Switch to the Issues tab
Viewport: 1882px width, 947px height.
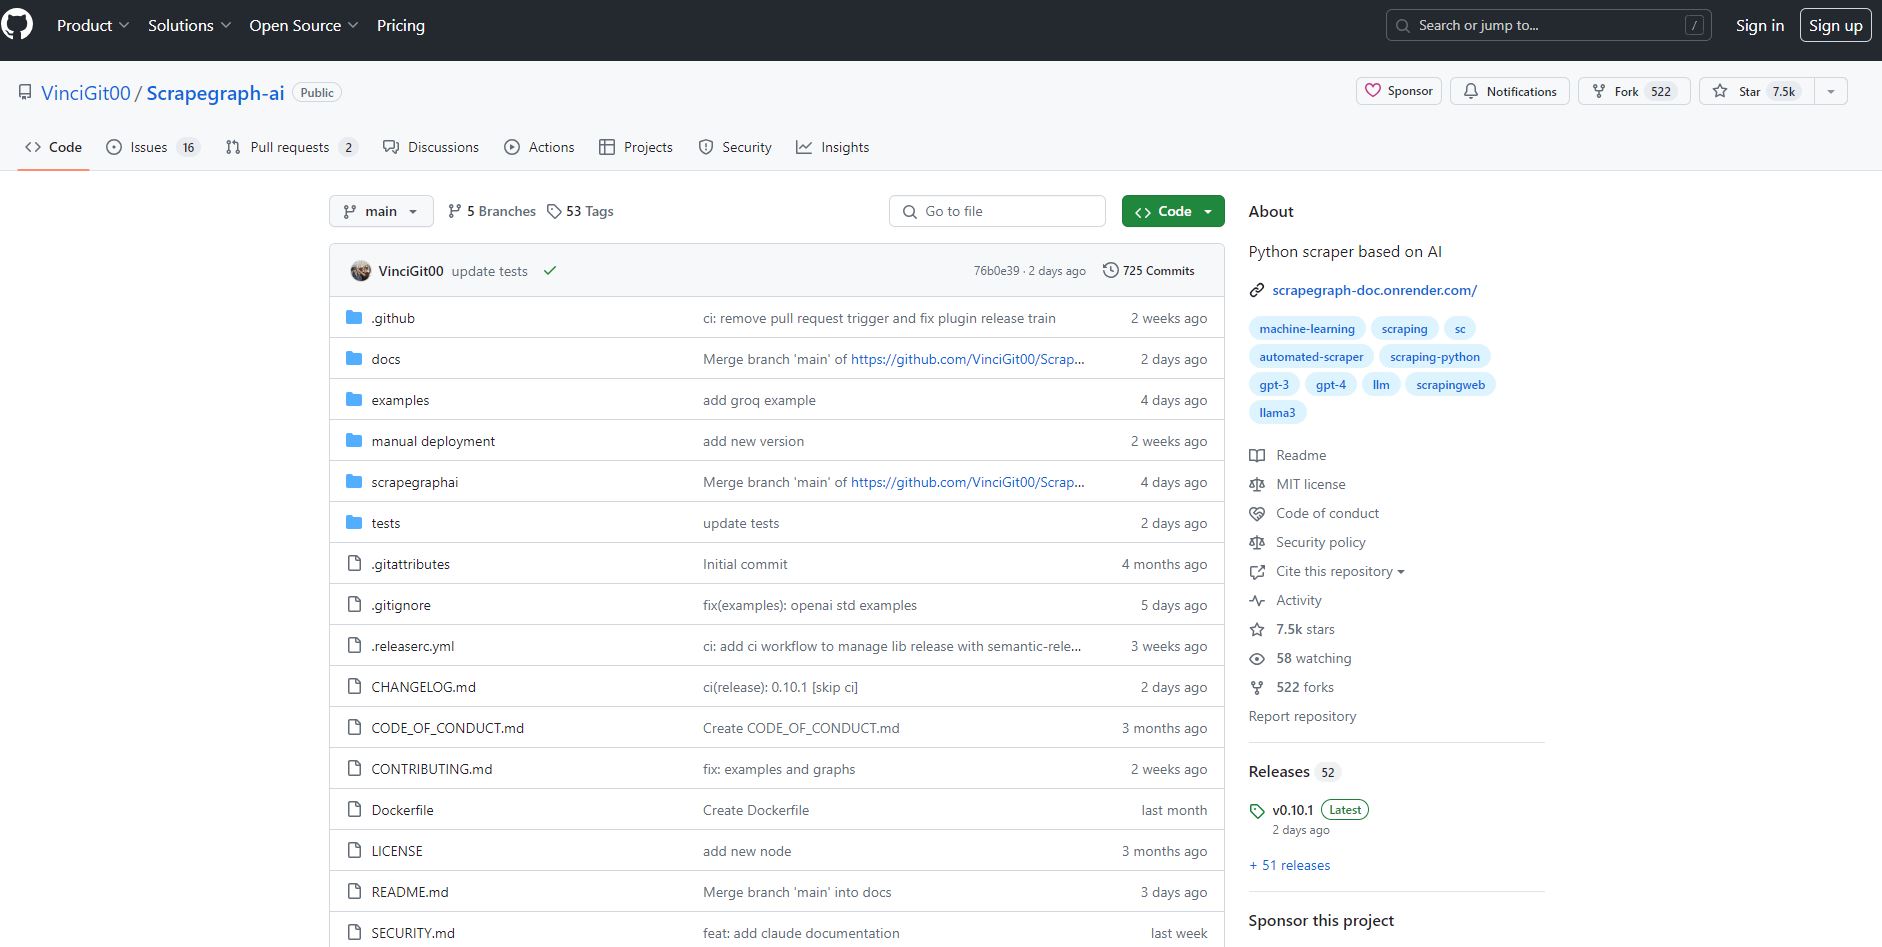click(152, 147)
